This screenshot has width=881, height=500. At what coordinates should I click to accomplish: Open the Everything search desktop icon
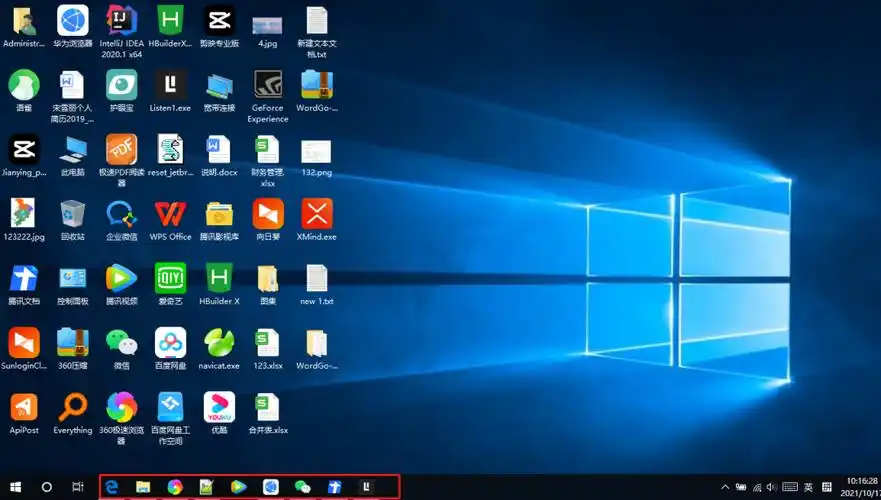pyautogui.click(x=72, y=407)
